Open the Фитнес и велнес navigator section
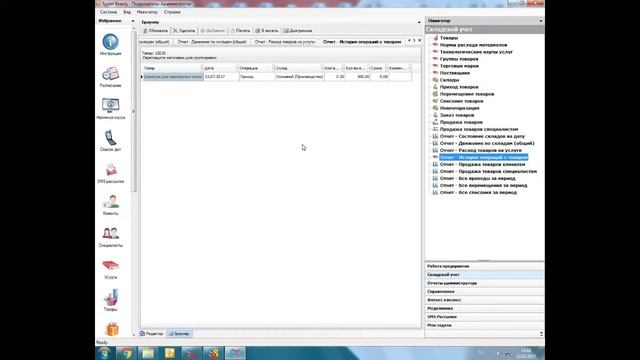The width and height of the screenshot is (640, 360). coord(484,300)
